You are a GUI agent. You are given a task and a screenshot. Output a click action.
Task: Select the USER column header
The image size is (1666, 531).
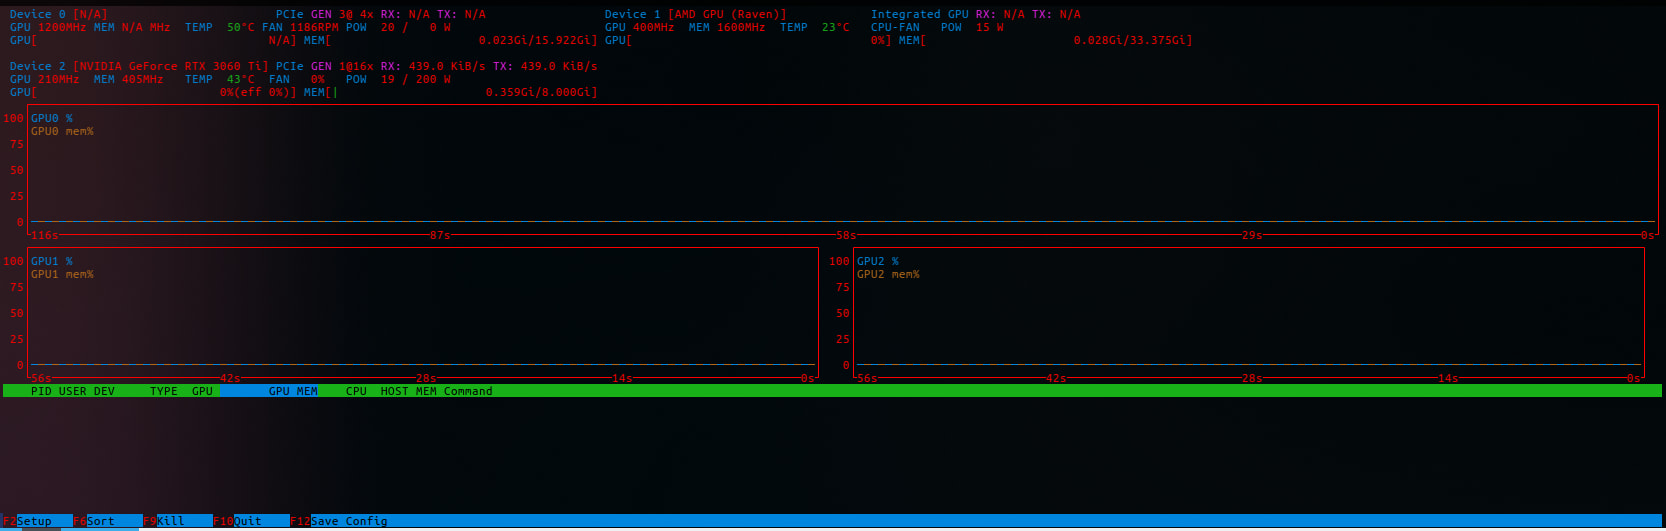click(73, 391)
